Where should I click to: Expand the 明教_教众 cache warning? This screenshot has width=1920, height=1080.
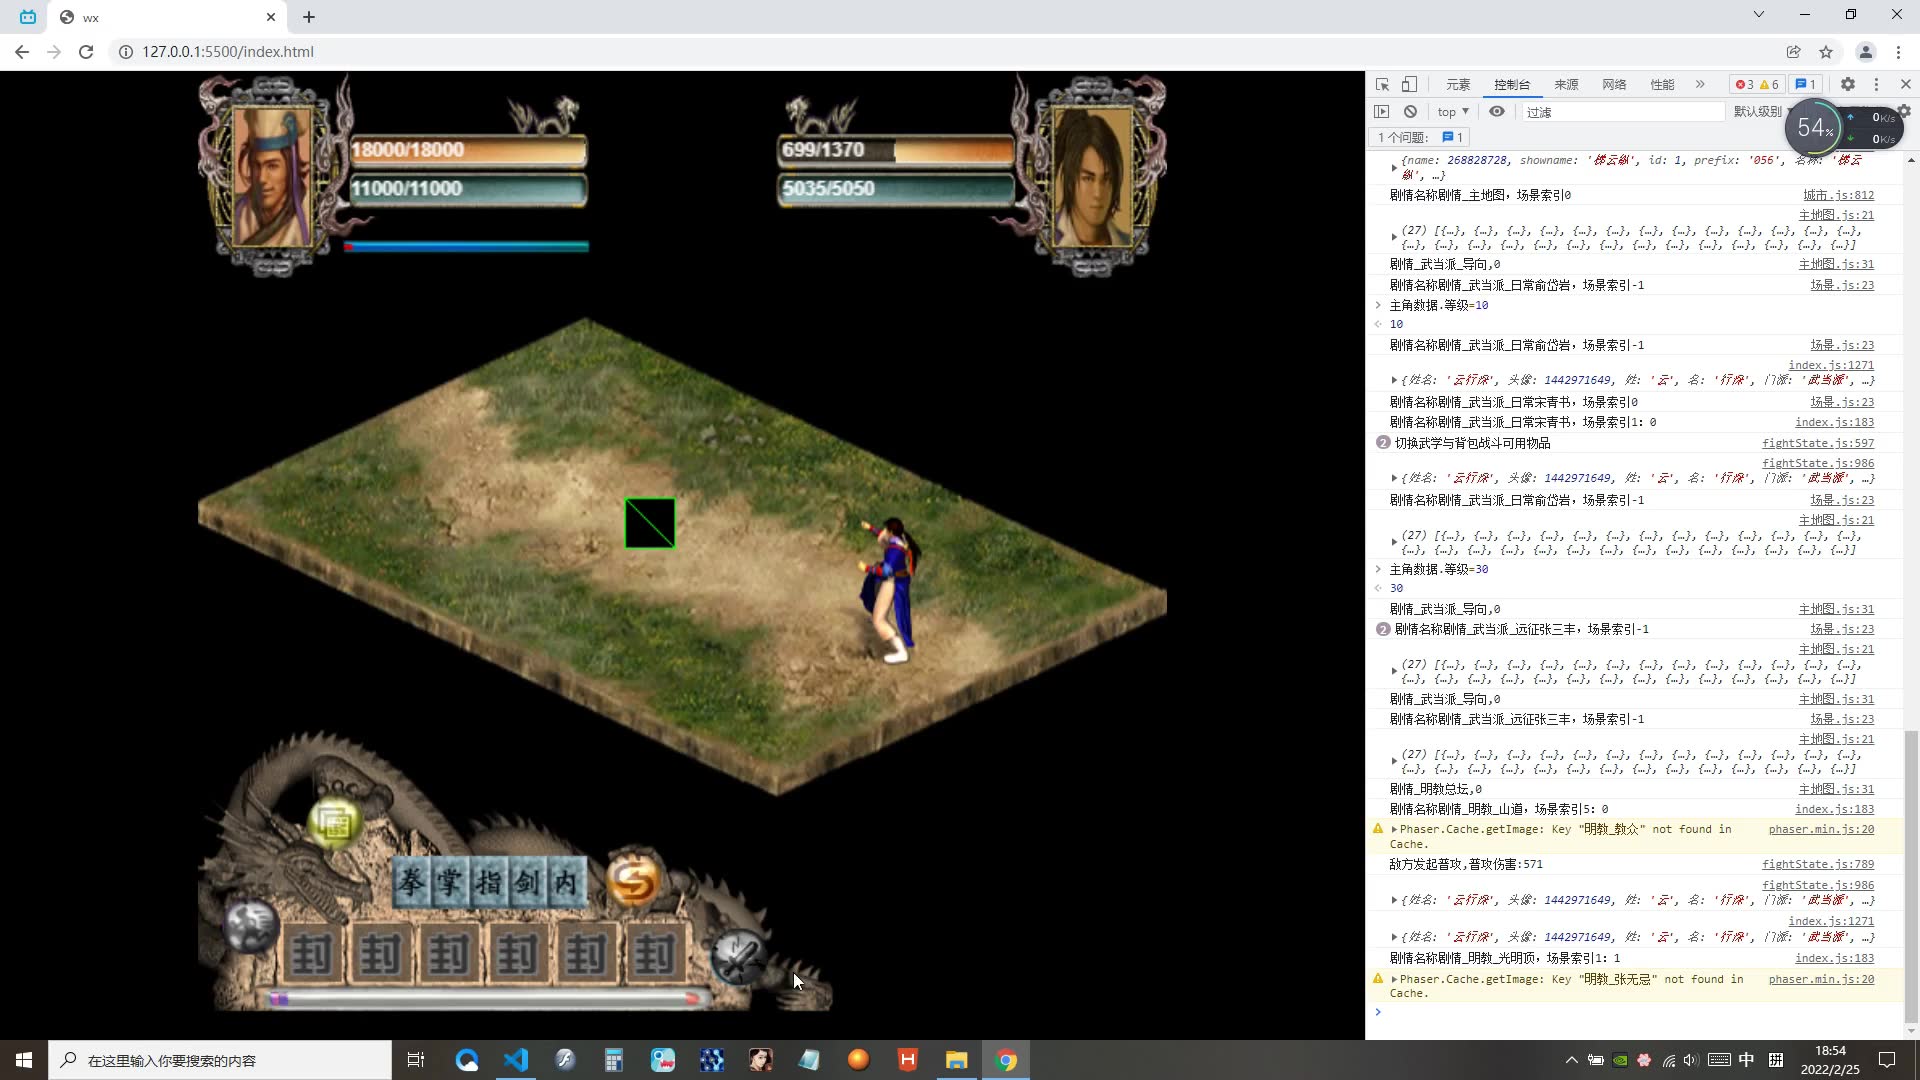[1394, 830]
